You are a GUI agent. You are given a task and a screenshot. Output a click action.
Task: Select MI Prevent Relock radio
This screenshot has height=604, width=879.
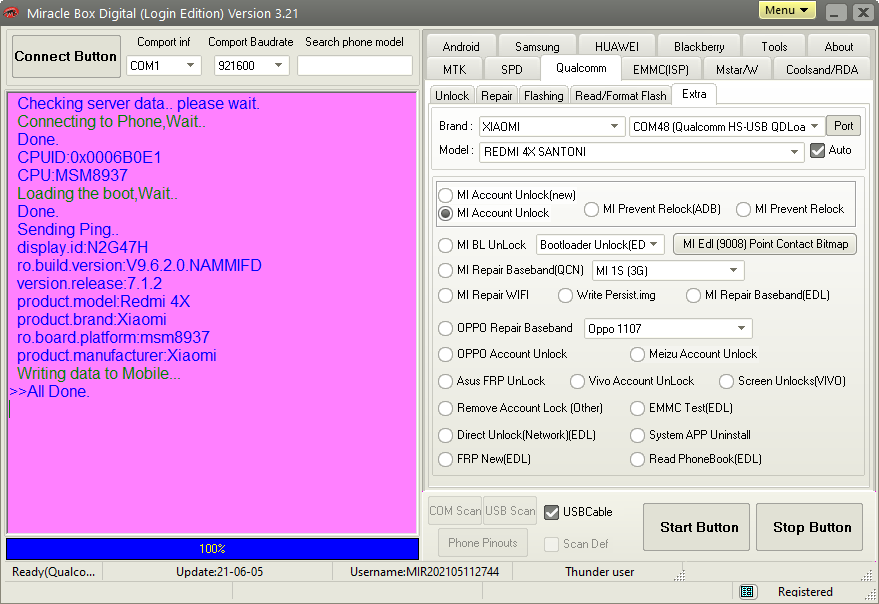(x=743, y=209)
